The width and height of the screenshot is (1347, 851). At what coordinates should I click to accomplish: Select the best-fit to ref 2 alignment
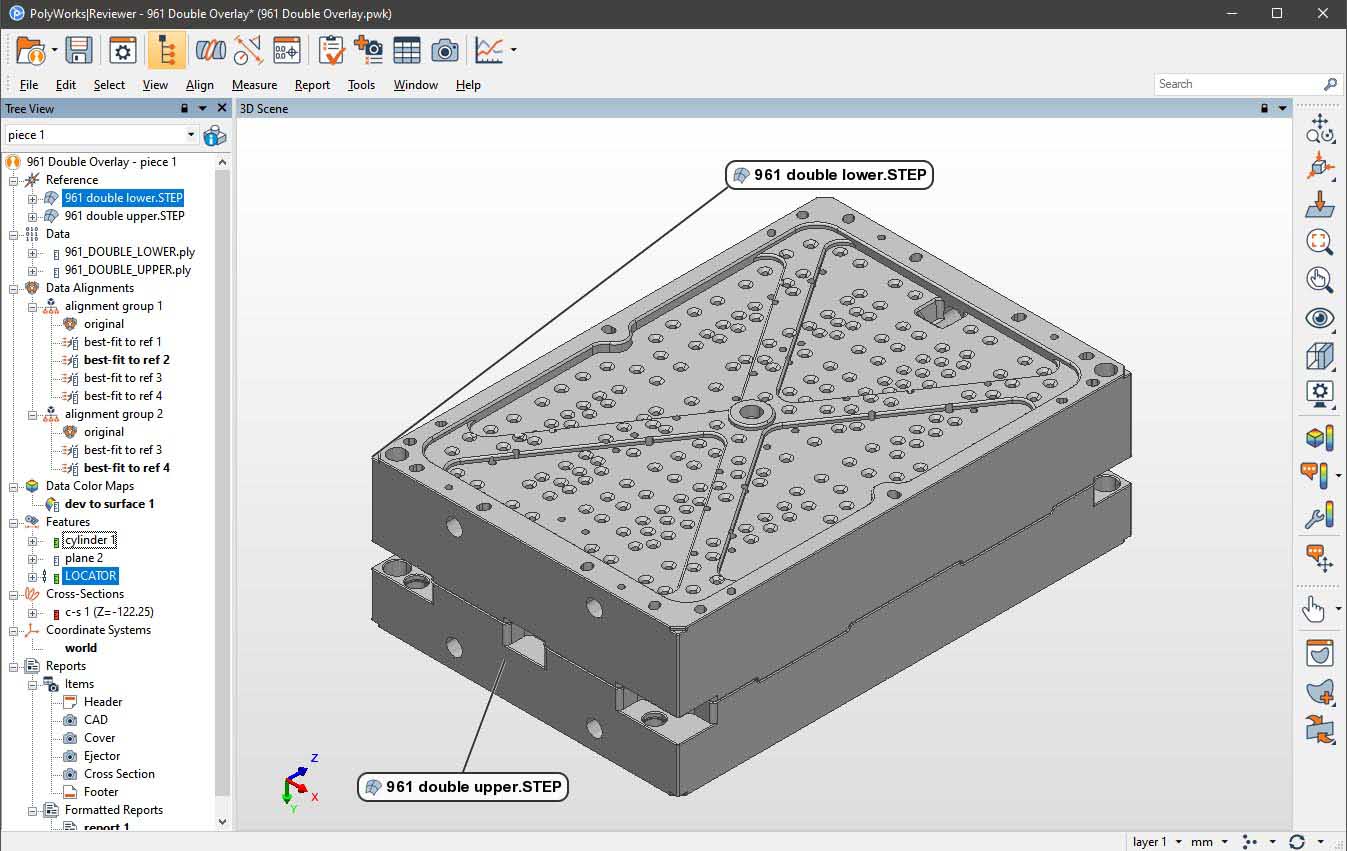coord(127,360)
